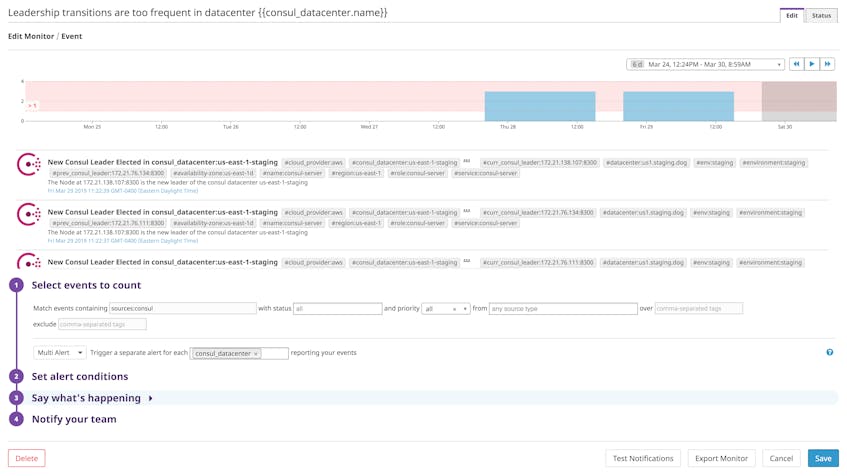Click the fast-forward time range button
The height and width of the screenshot is (476, 847).
pos(827,64)
